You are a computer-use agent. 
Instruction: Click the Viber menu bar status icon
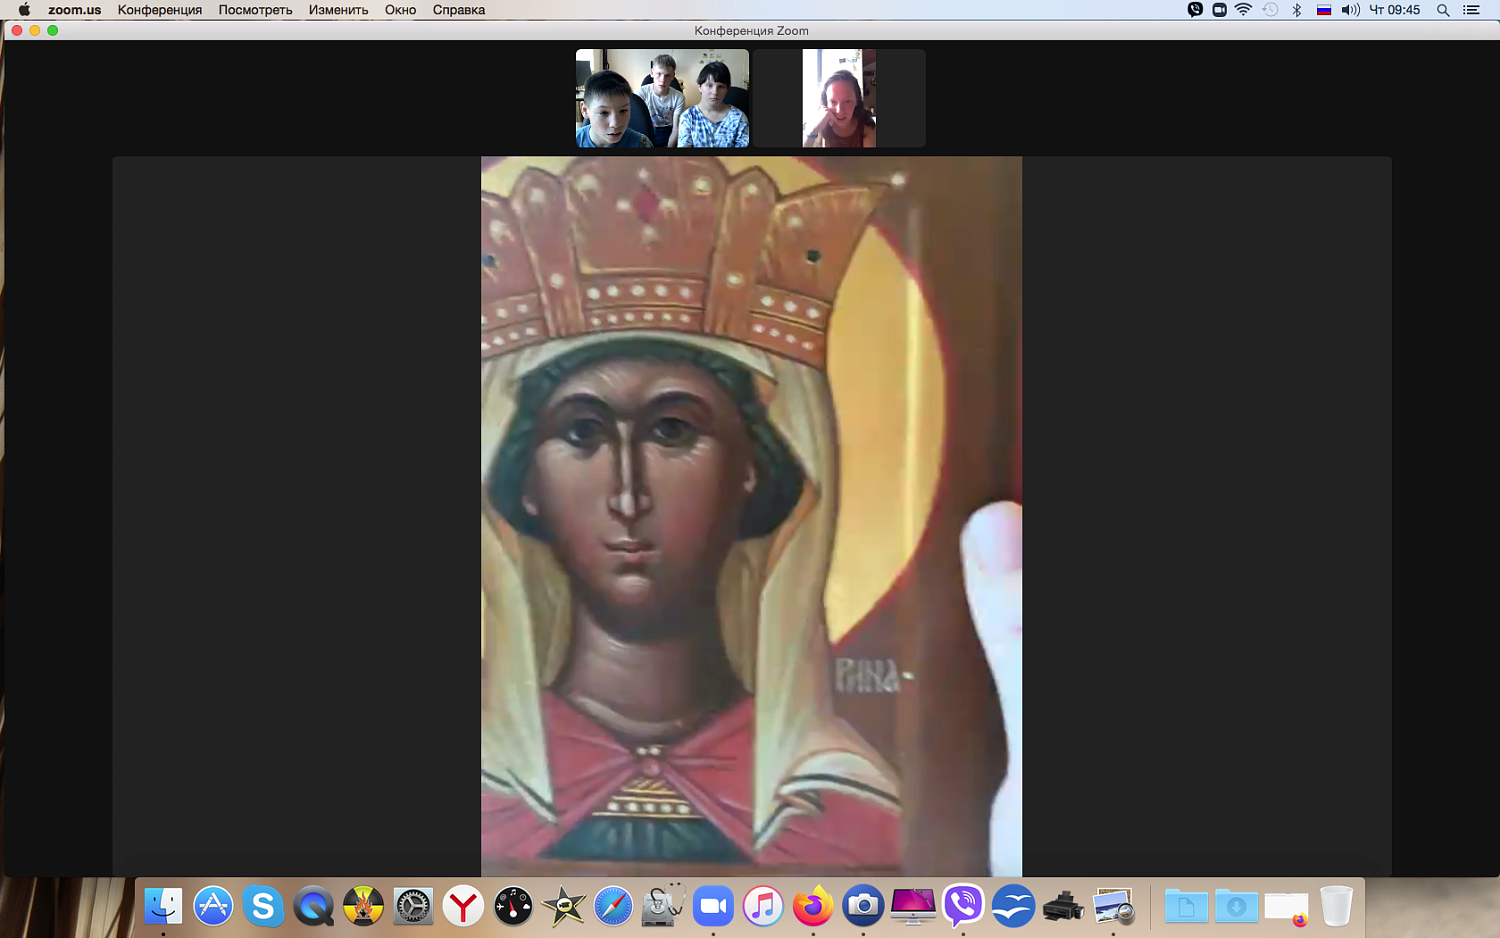coord(1195,10)
